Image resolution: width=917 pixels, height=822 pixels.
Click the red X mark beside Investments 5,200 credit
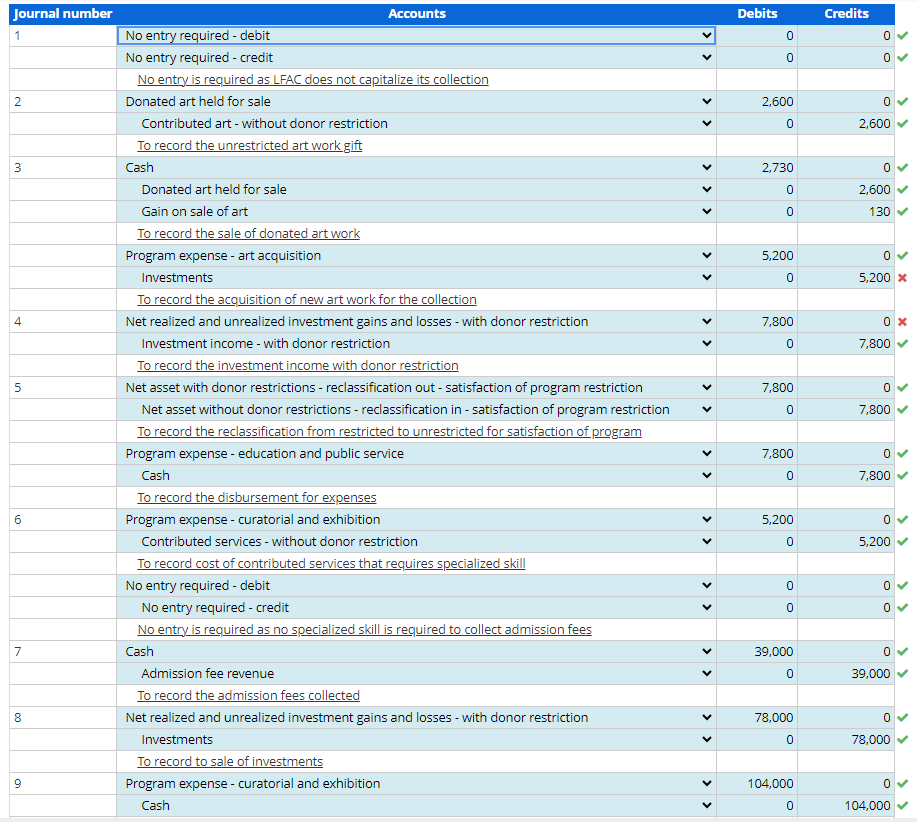[902, 278]
